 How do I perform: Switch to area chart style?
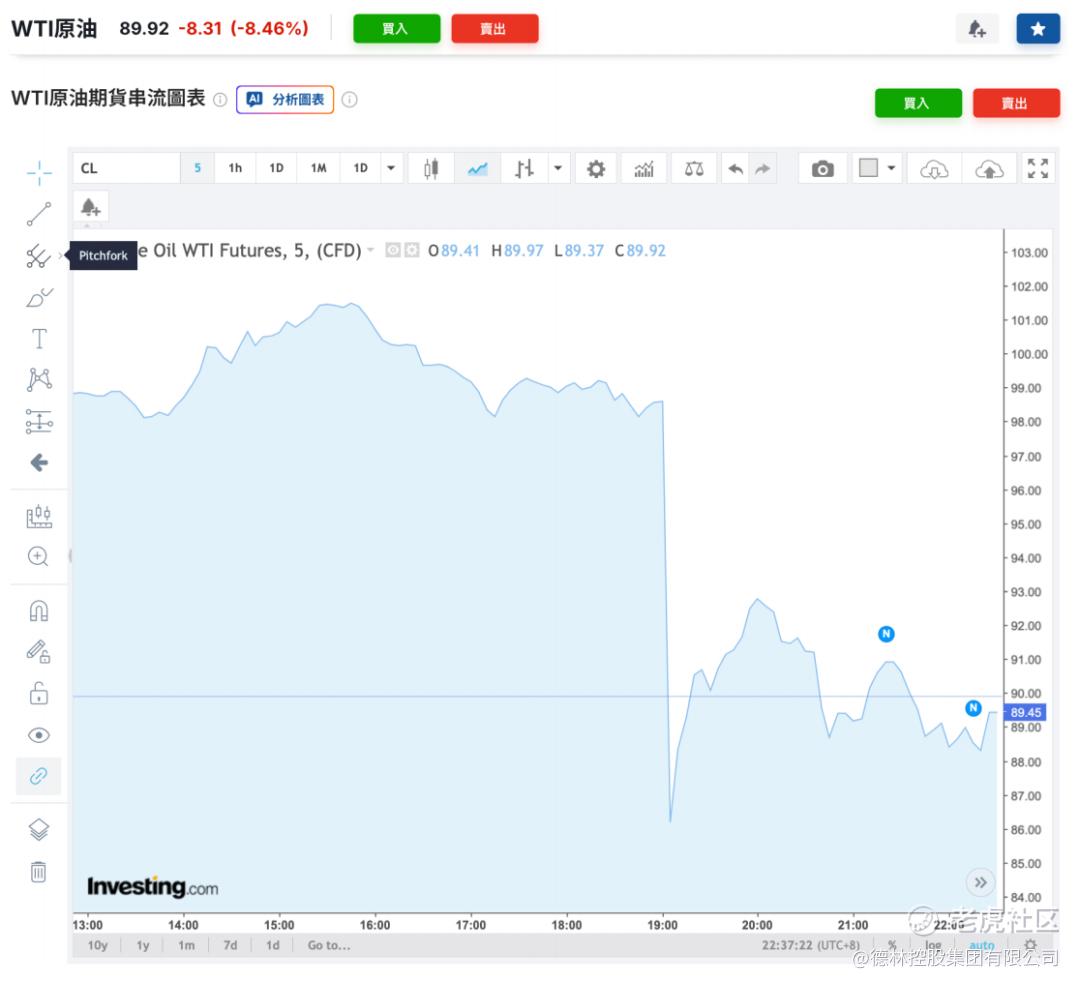tap(477, 168)
